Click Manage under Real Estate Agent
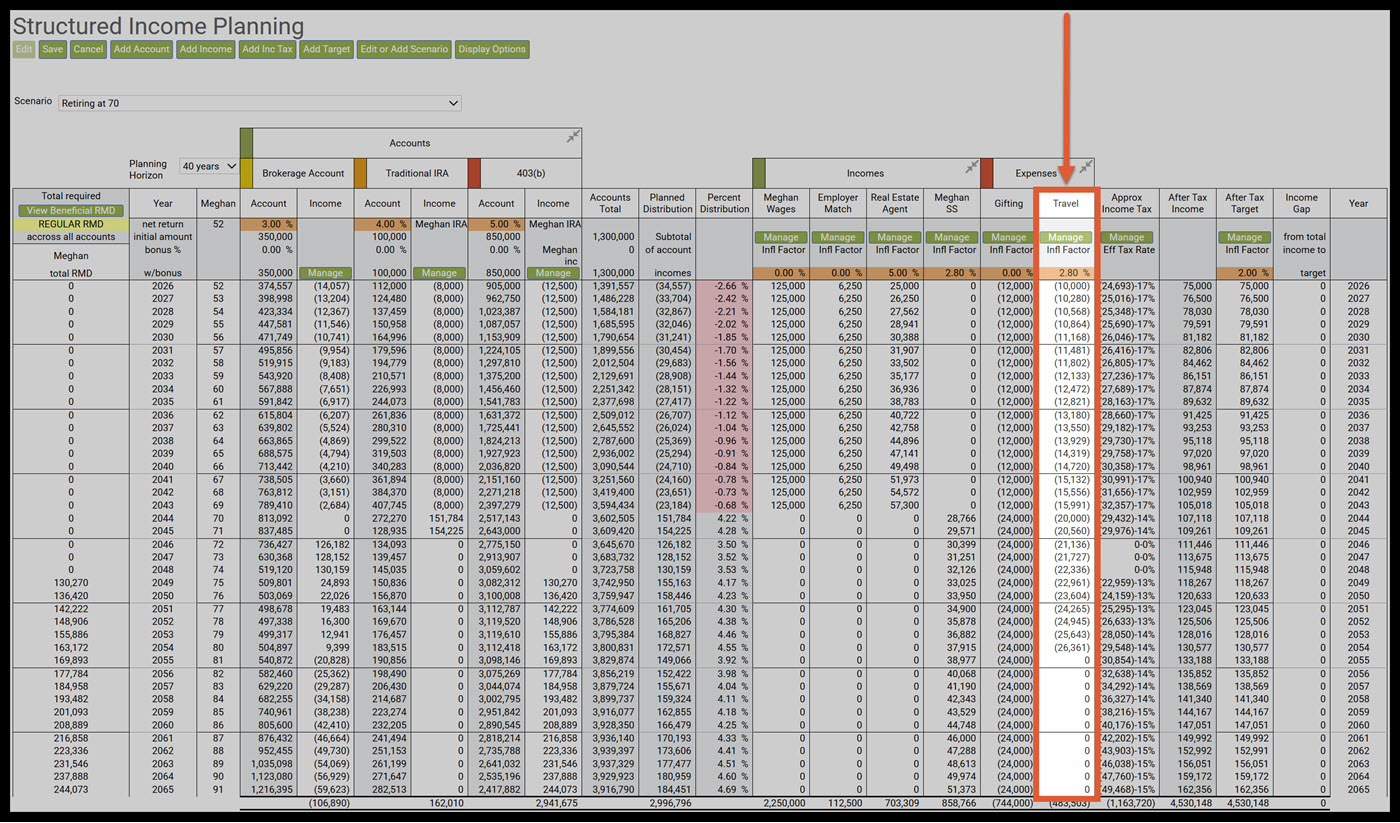Image resolution: width=1400 pixels, height=823 pixels. point(895,238)
